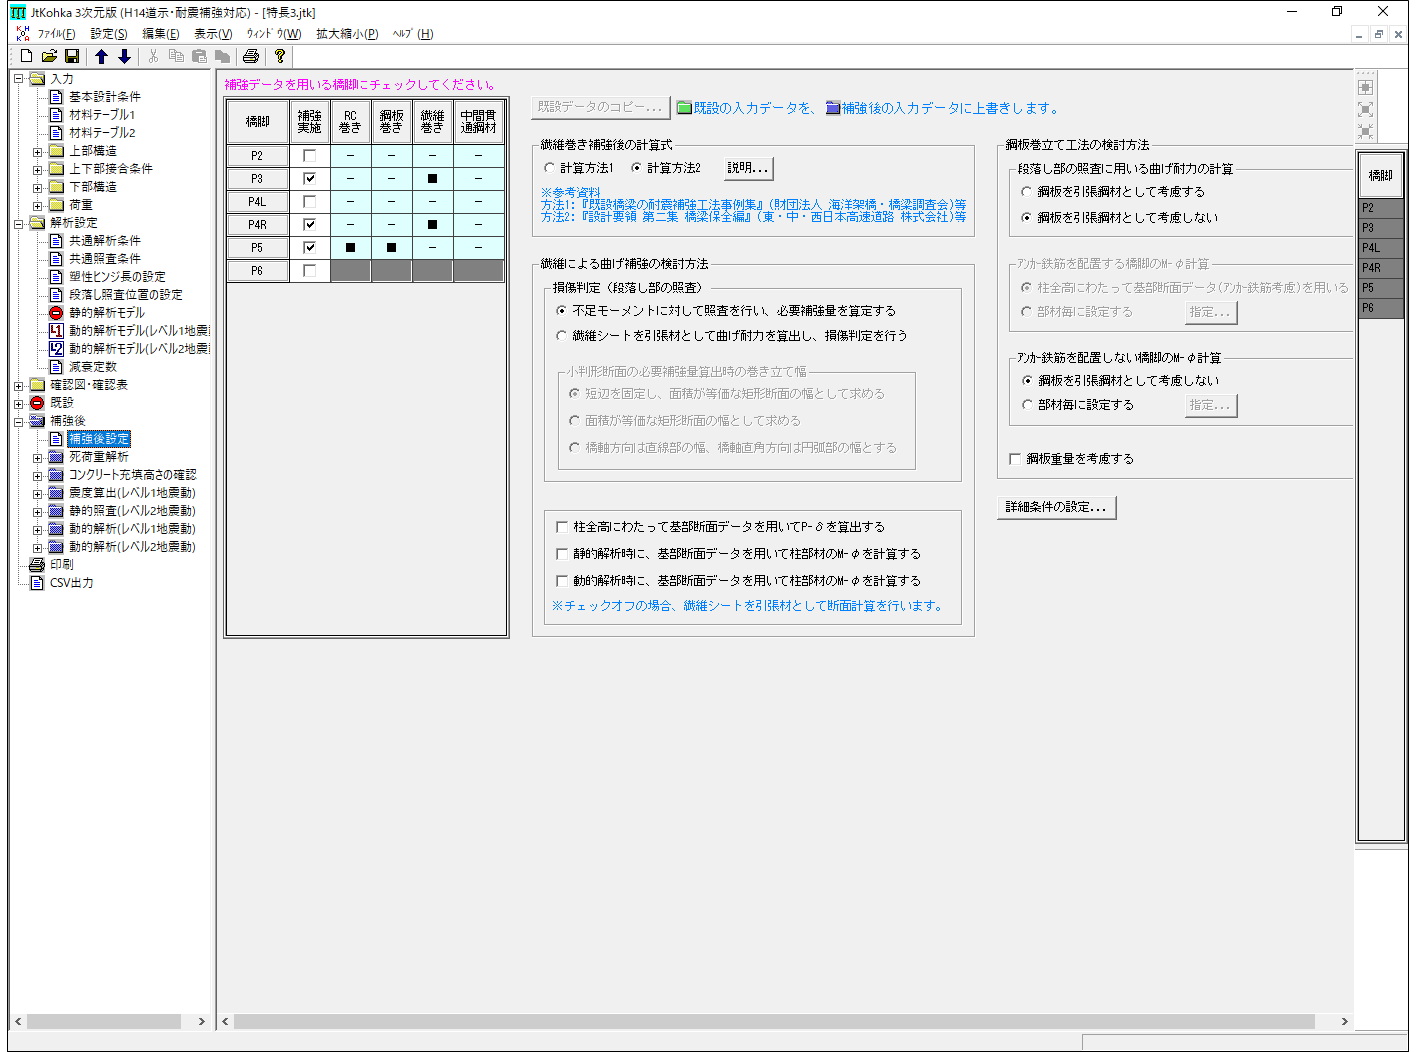Click the blue down arrow toolbar icon
Viewport: 1416px width, 1052px height.
124,57
